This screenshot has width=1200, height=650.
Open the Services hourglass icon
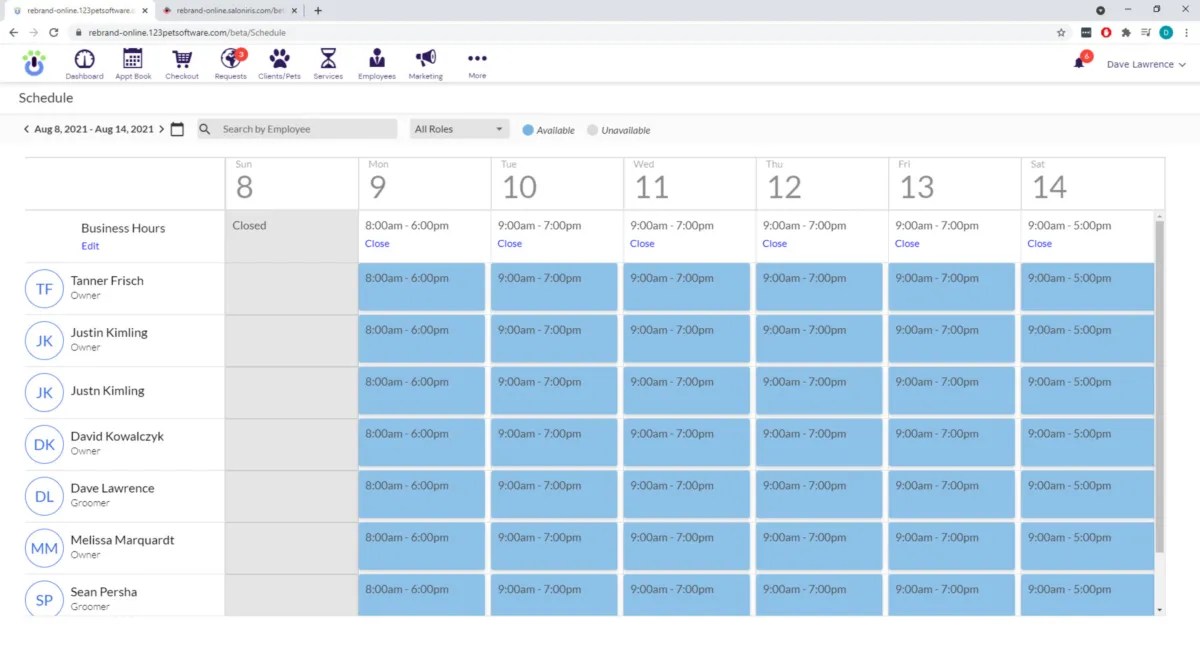click(x=328, y=60)
